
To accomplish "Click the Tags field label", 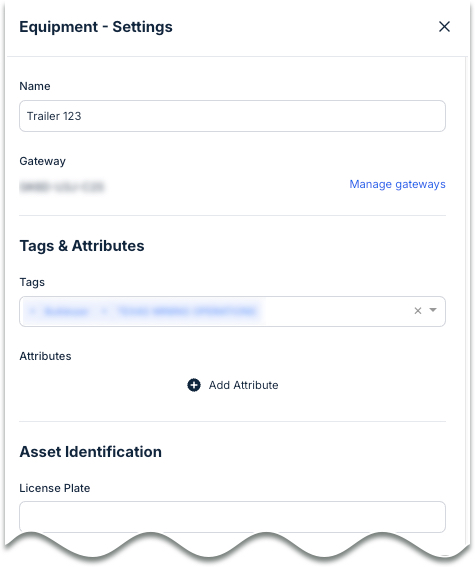I will (x=32, y=282).
